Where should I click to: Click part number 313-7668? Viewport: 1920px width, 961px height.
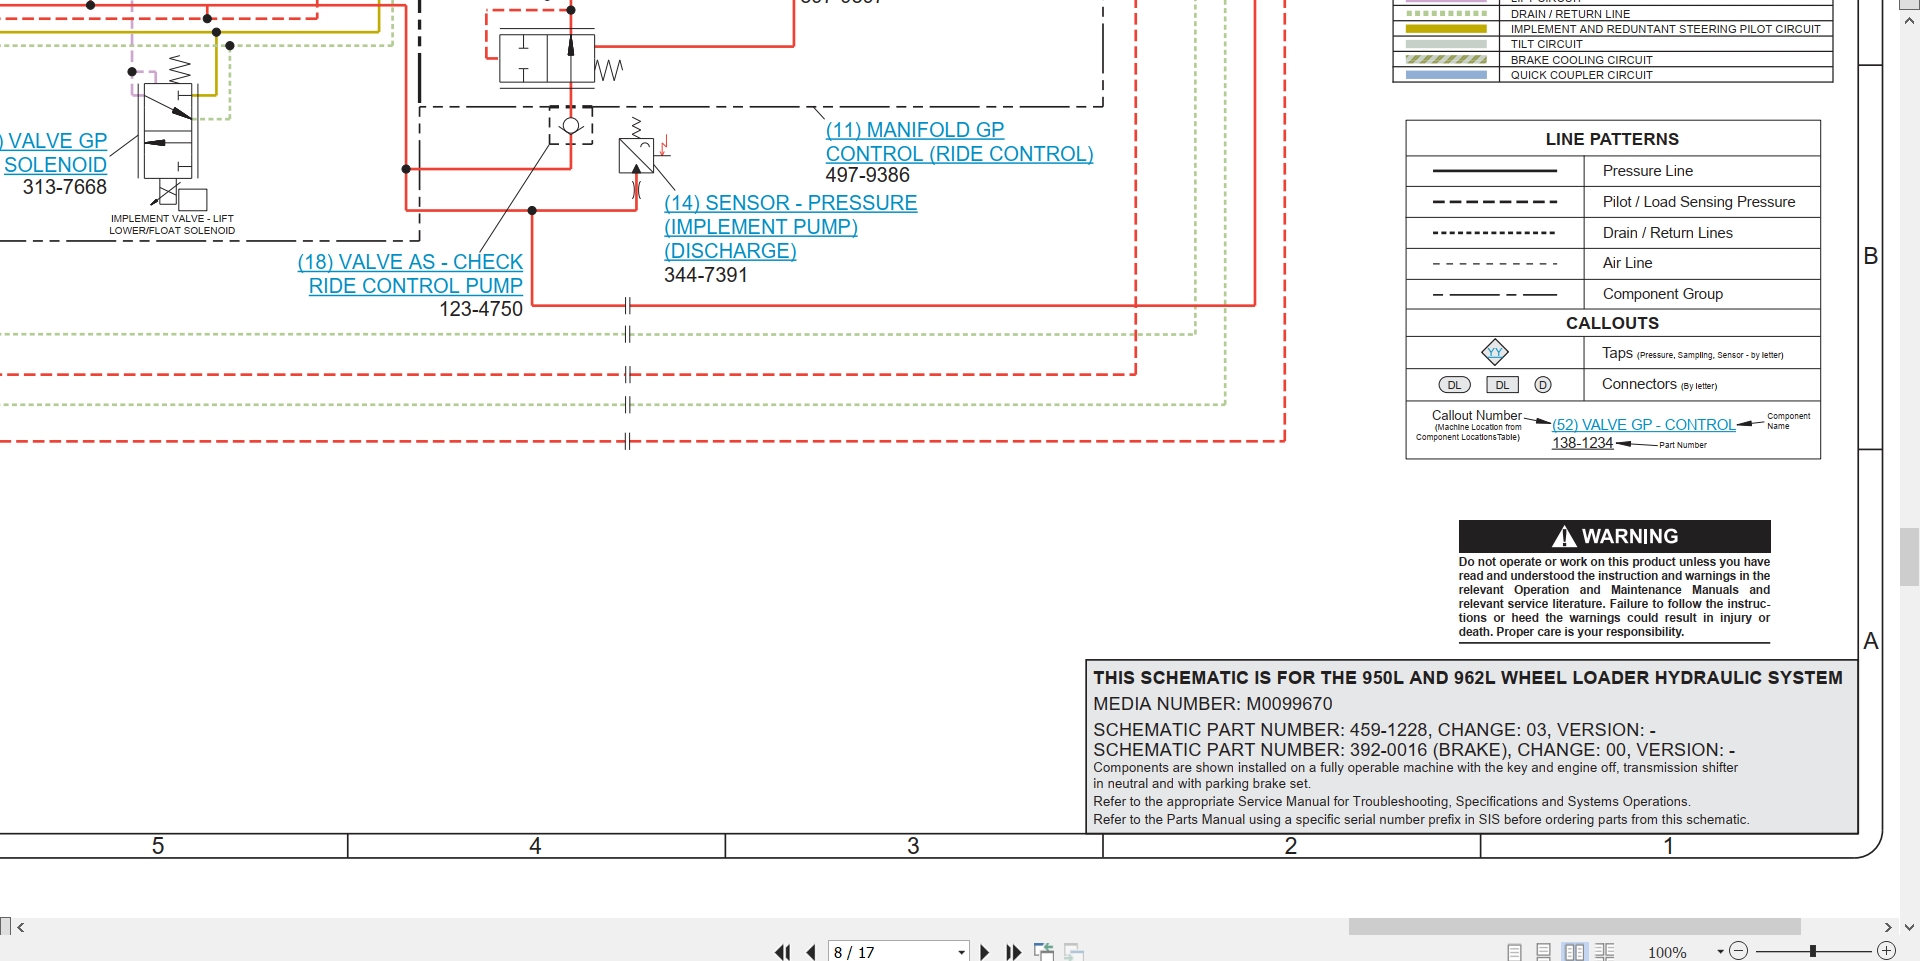pos(65,187)
